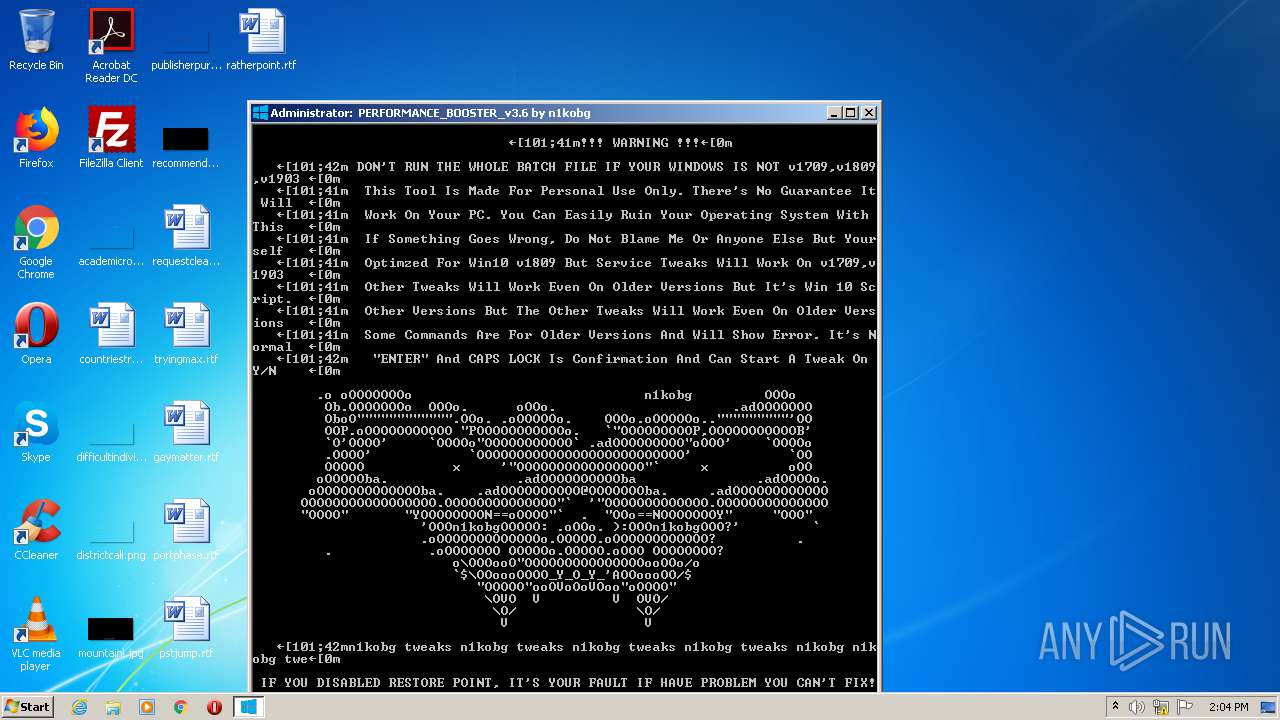Open the console window system menu icon

[x=260, y=113]
